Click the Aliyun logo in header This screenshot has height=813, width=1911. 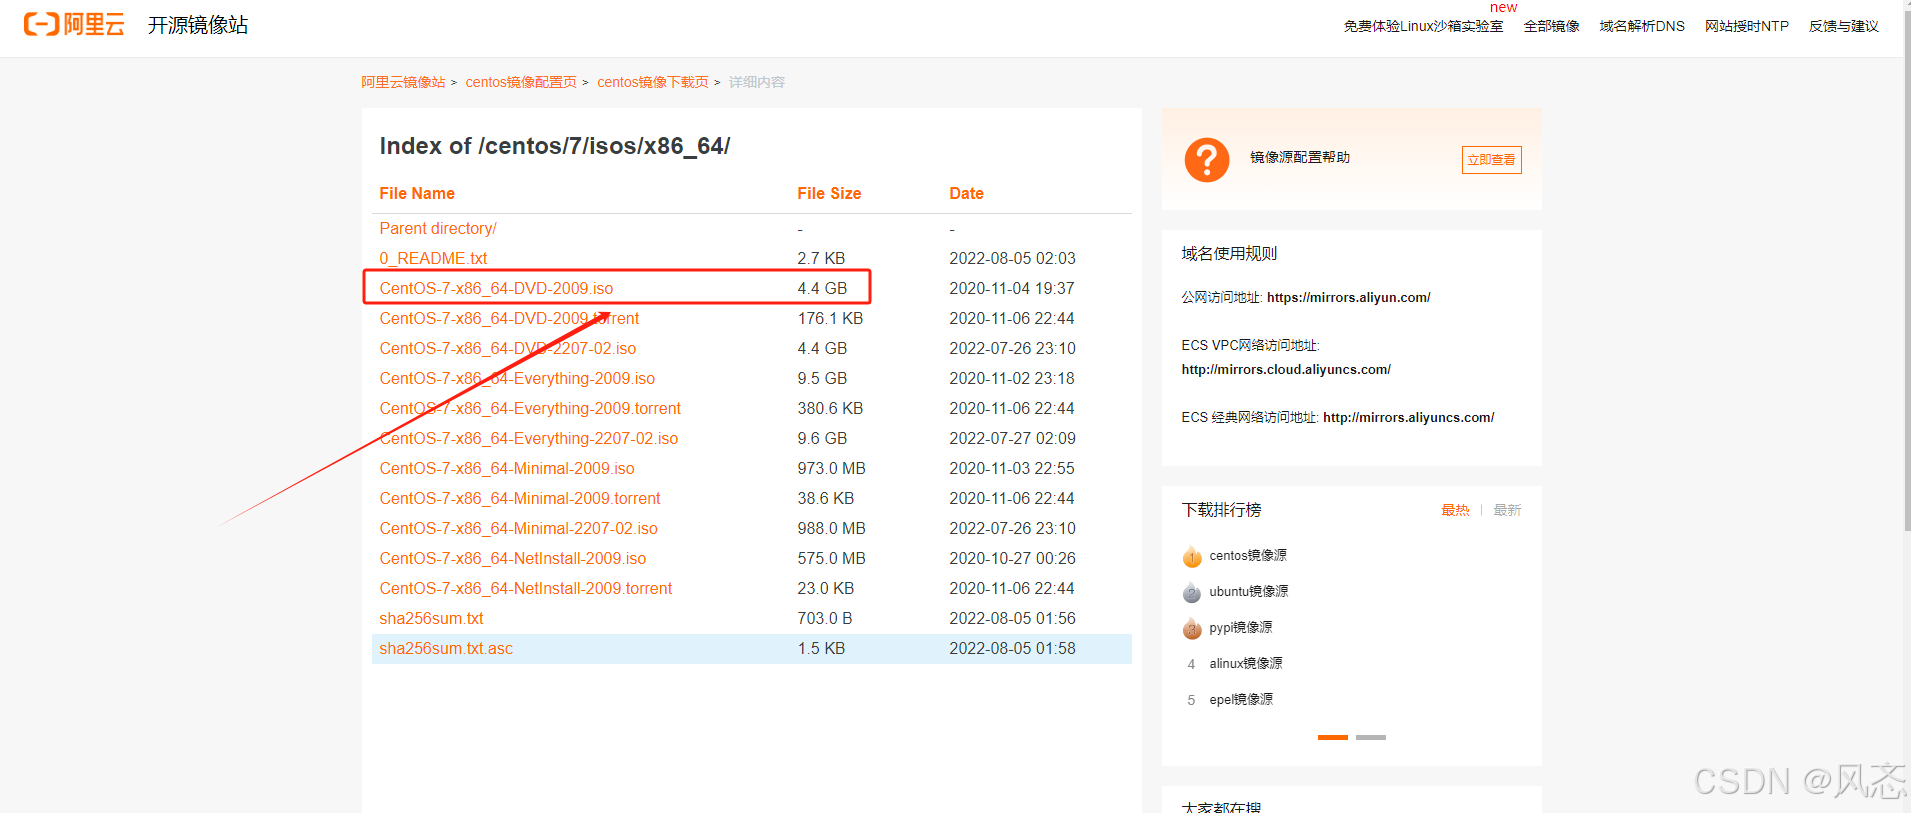tap(74, 25)
